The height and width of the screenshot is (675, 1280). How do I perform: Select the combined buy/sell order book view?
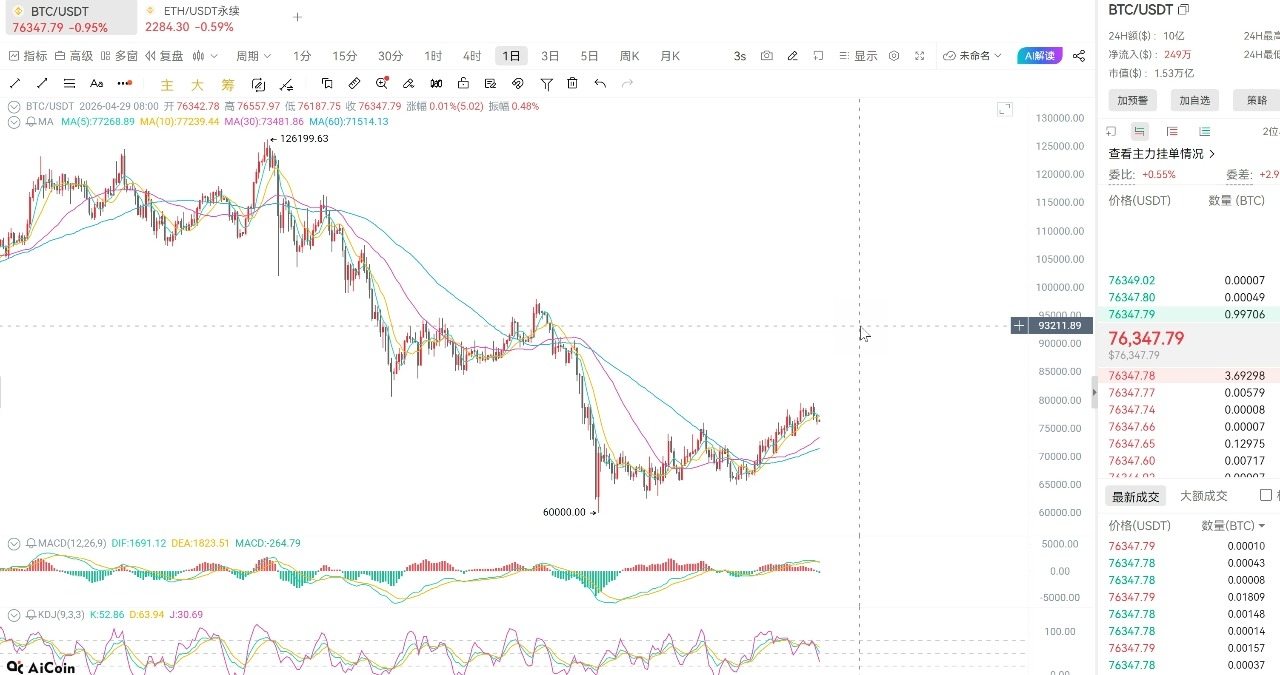tap(1140, 131)
